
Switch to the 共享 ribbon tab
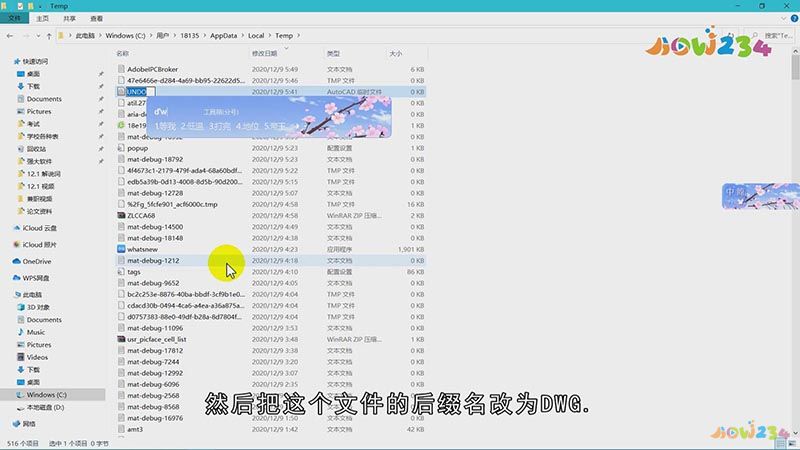coord(69,18)
